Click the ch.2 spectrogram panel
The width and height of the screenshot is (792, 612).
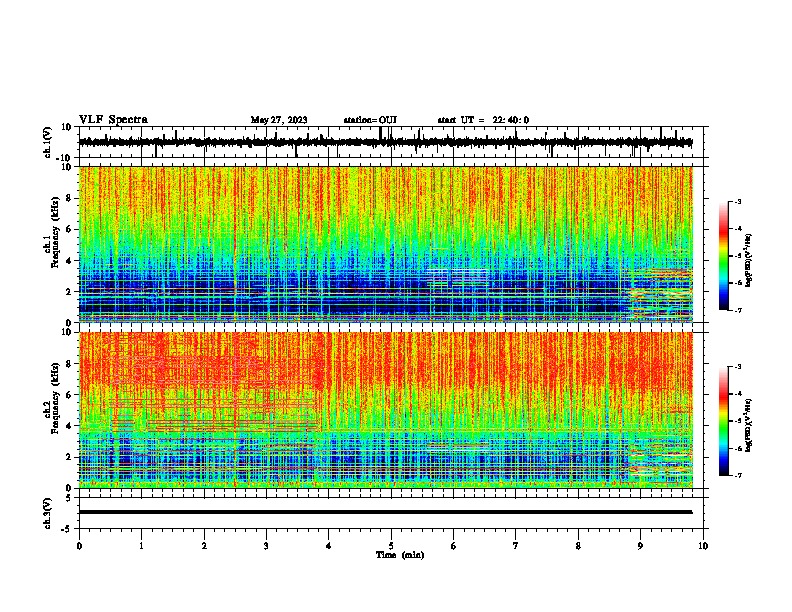386,410
